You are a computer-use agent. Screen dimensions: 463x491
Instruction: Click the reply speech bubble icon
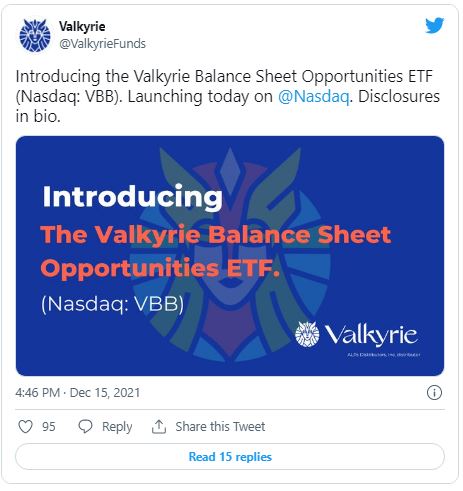[x=85, y=426]
